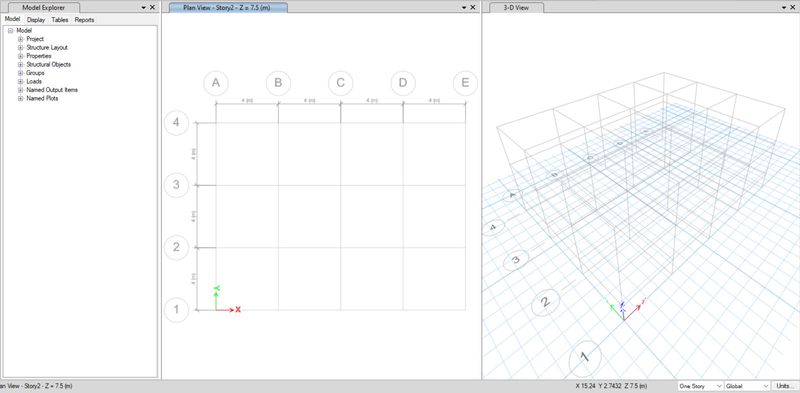800x393 pixels.
Task: Expand the Named Output Items node
Action: [20, 90]
